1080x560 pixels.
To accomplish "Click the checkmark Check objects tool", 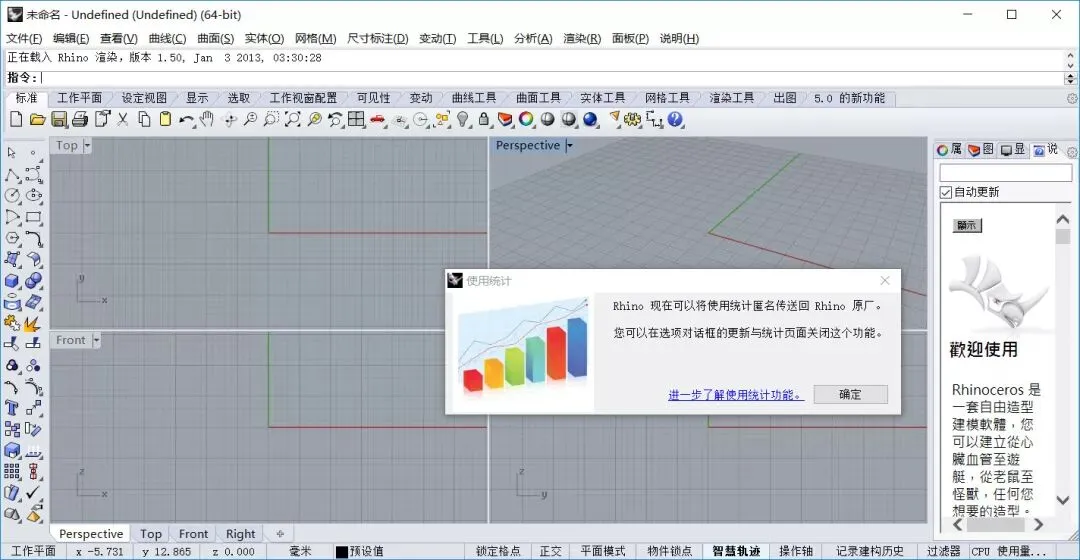I will coord(33,492).
